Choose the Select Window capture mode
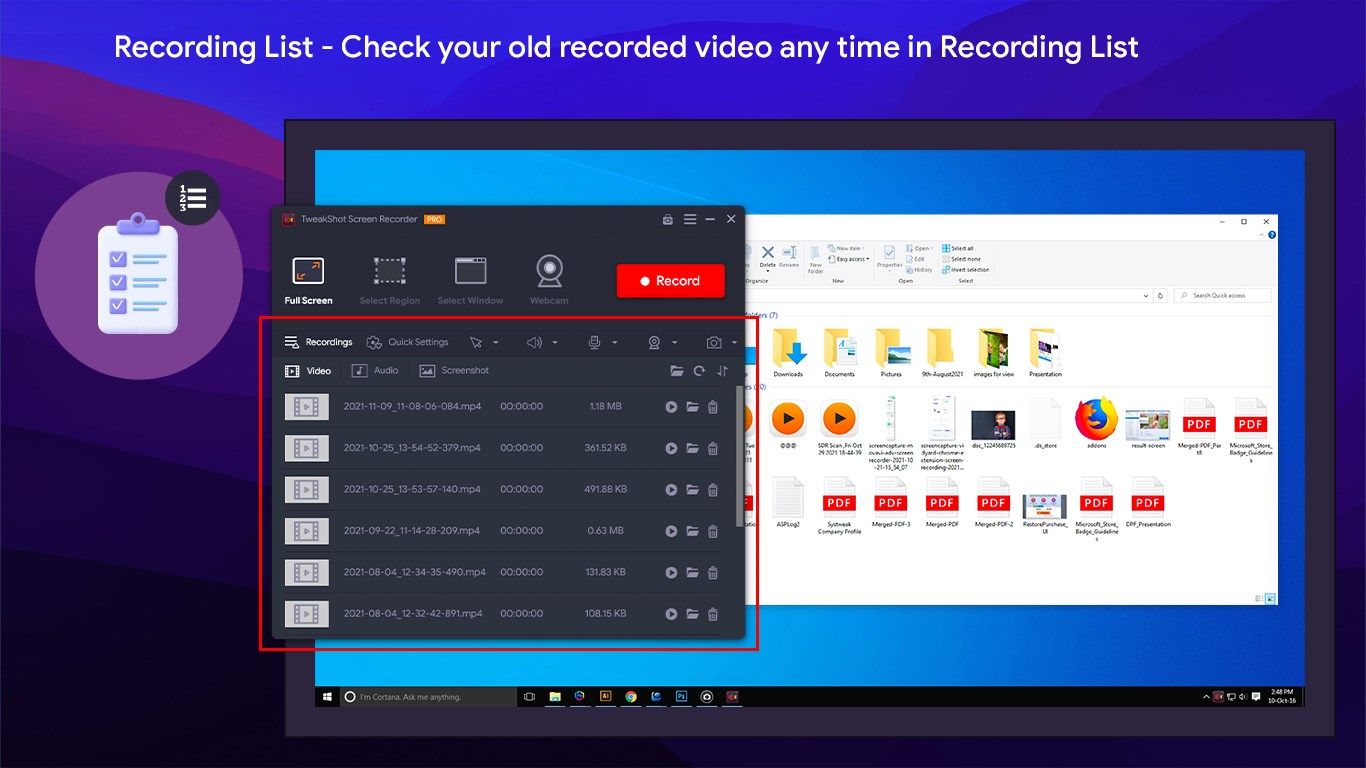Viewport: 1366px width, 768px height. pyautogui.click(x=470, y=281)
